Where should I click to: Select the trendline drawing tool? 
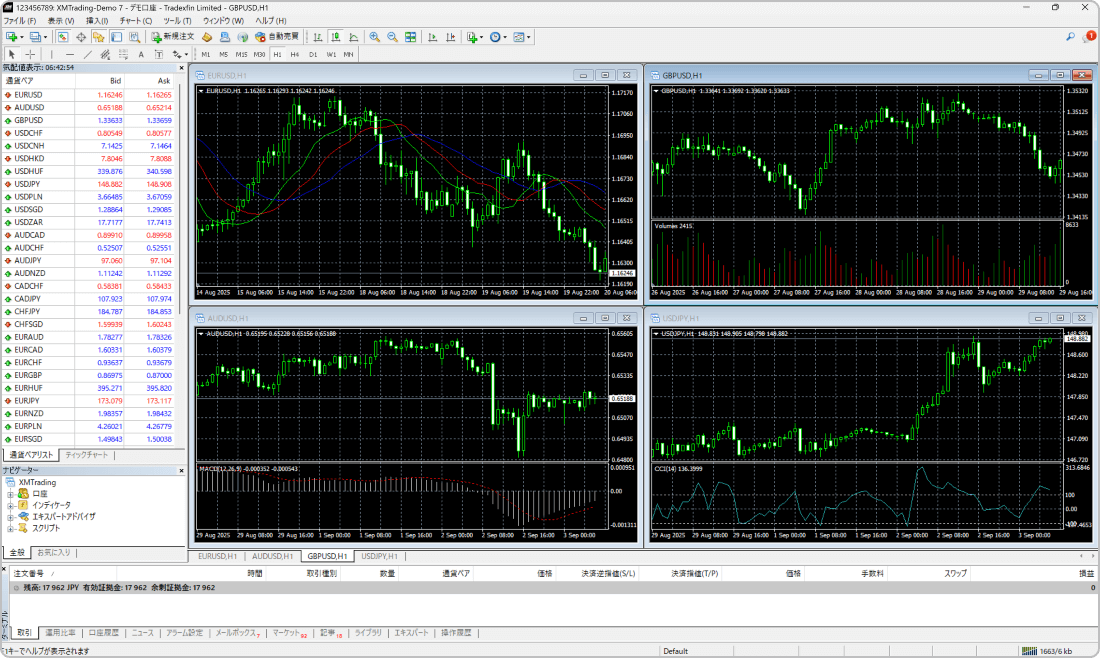click(88, 54)
